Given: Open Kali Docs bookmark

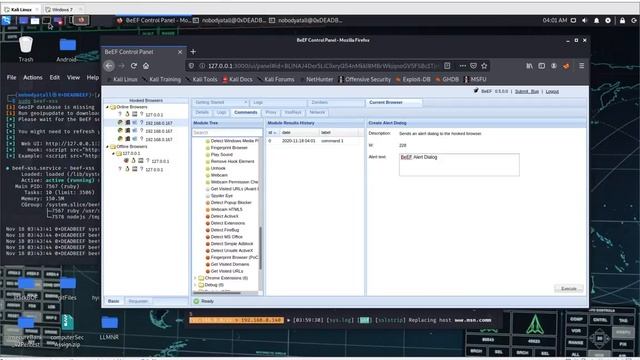Looking at the screenshot, I should pos(238,79).
